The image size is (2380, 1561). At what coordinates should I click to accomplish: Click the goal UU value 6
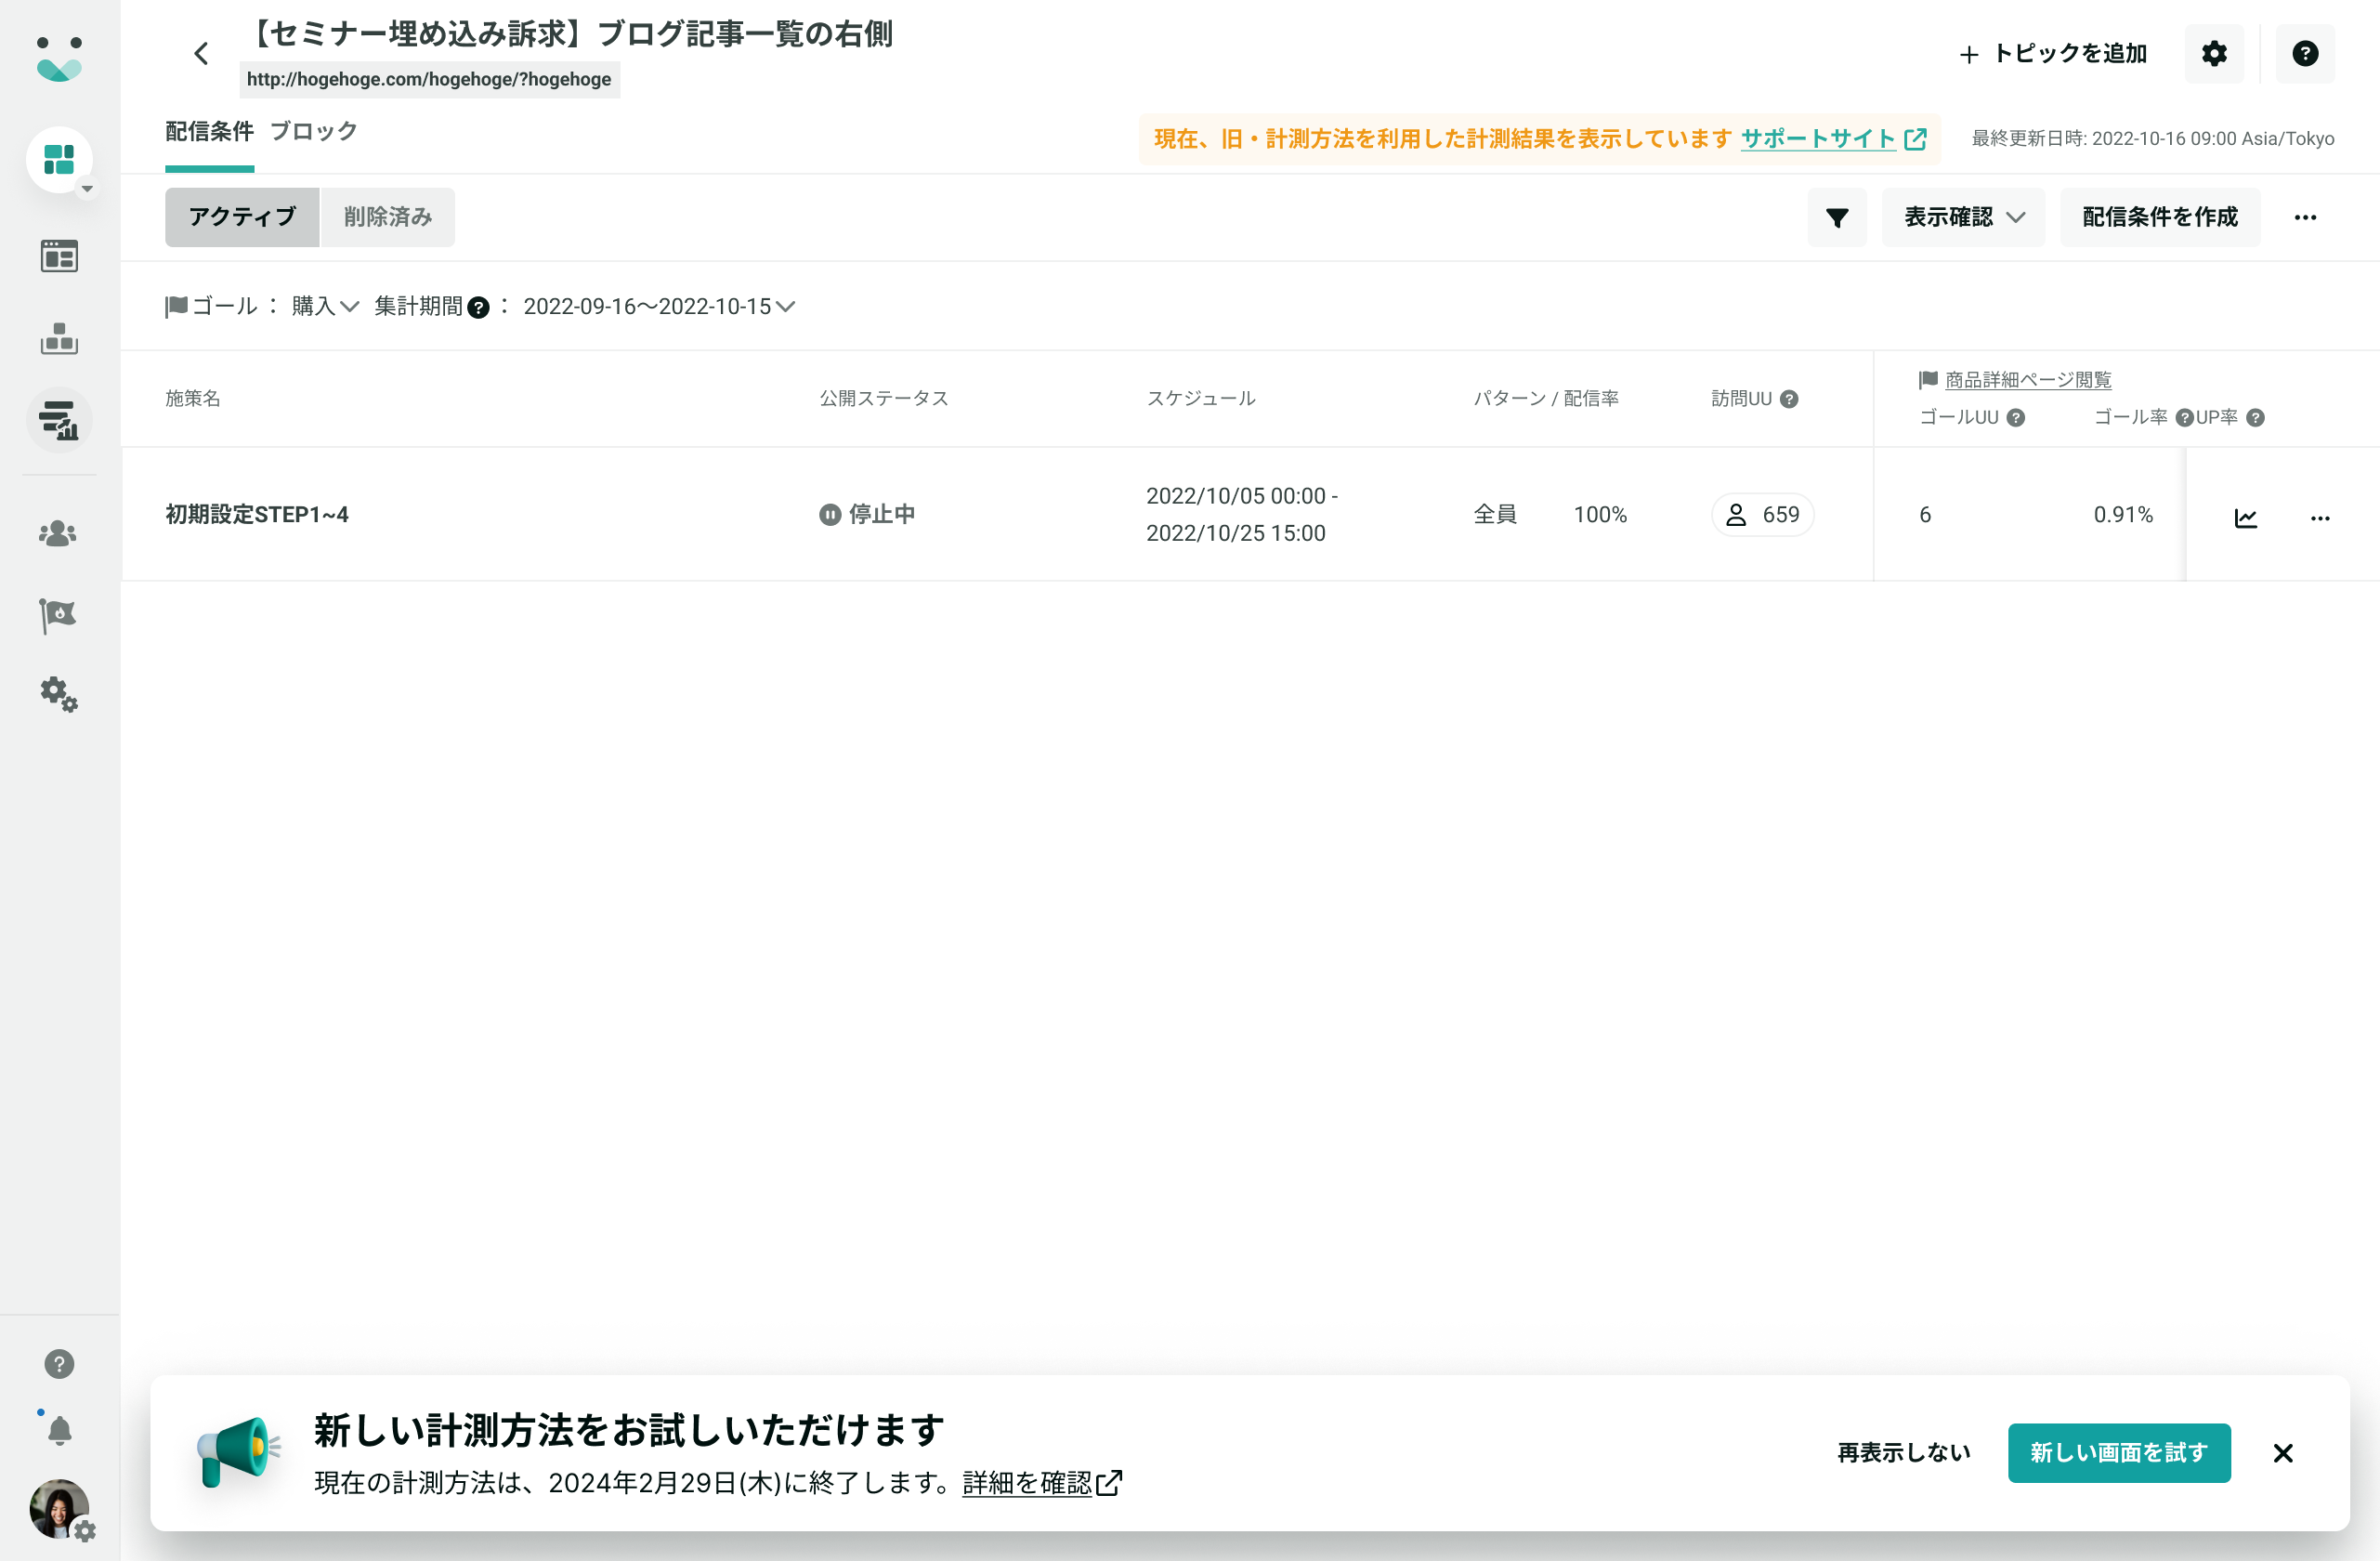[1925, 514]
